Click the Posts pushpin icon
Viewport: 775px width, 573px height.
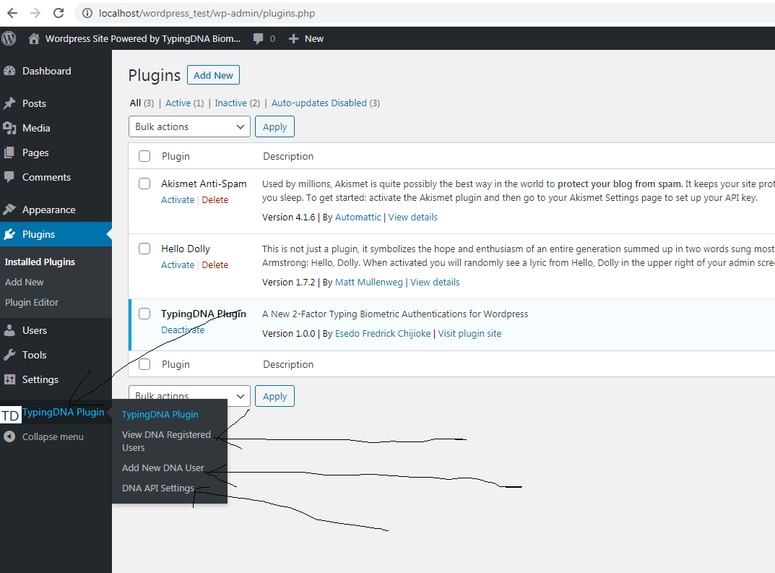tap(9, 103)
